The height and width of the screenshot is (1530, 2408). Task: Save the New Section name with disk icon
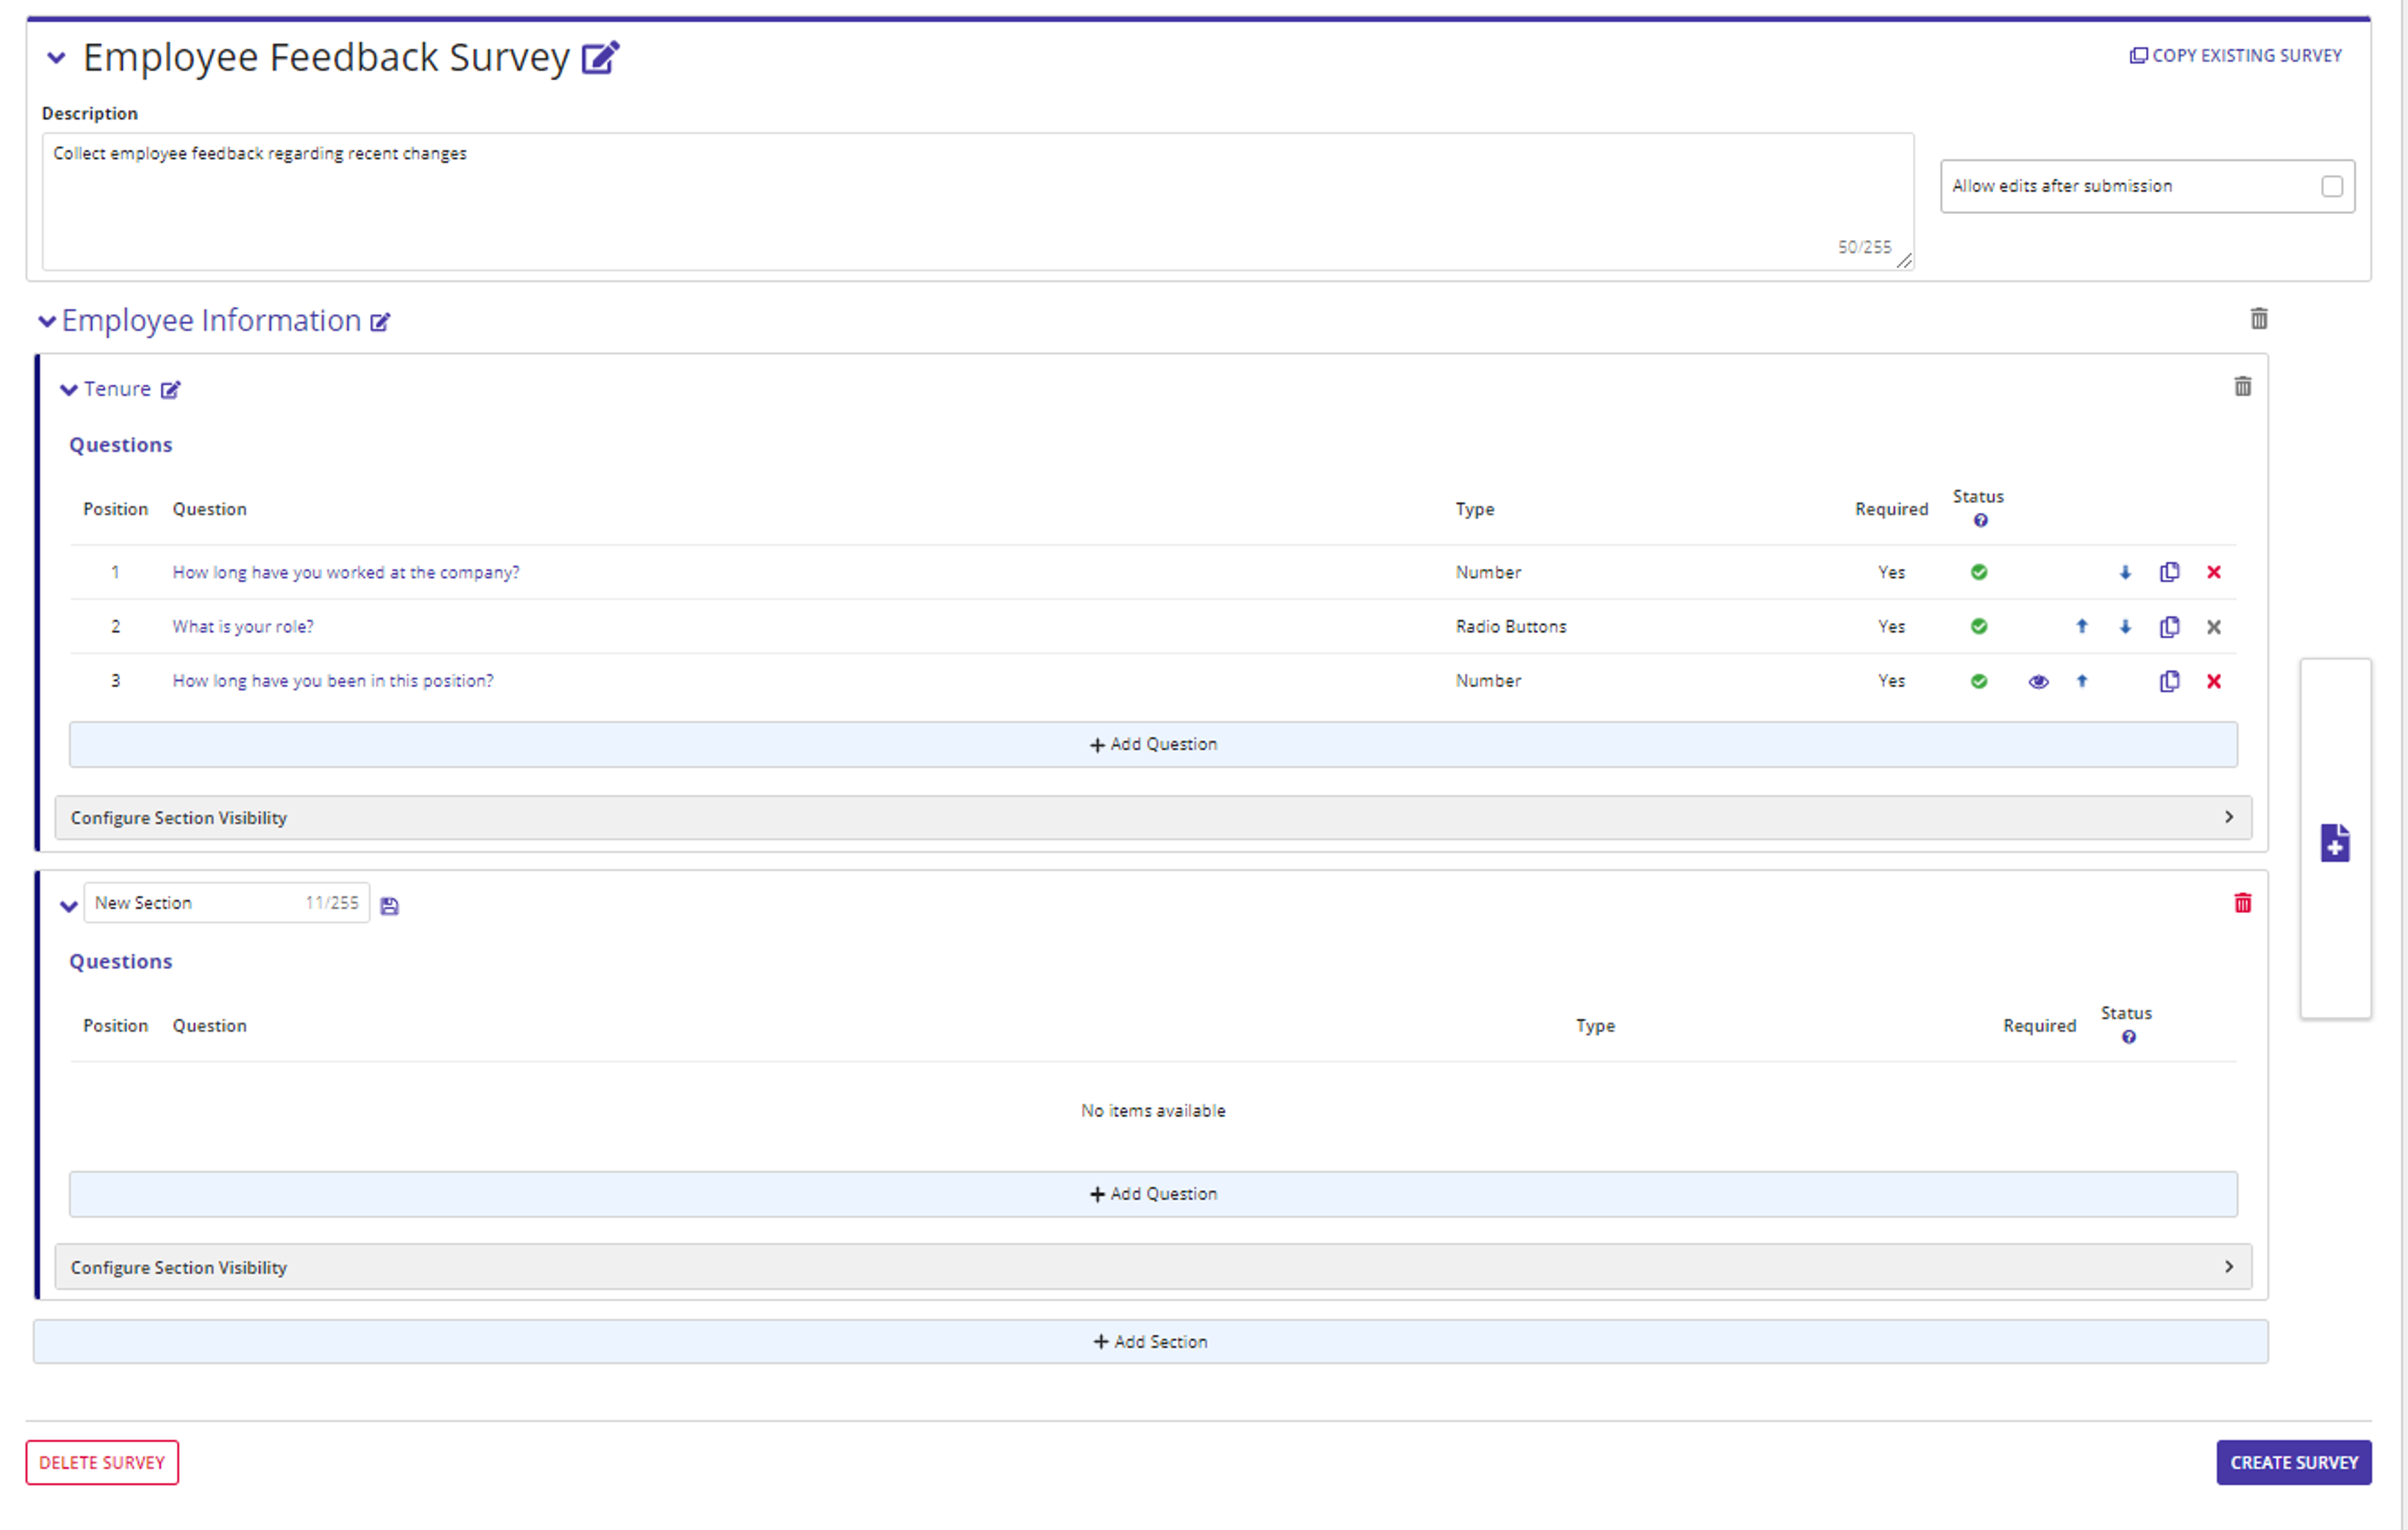(390, 906)
